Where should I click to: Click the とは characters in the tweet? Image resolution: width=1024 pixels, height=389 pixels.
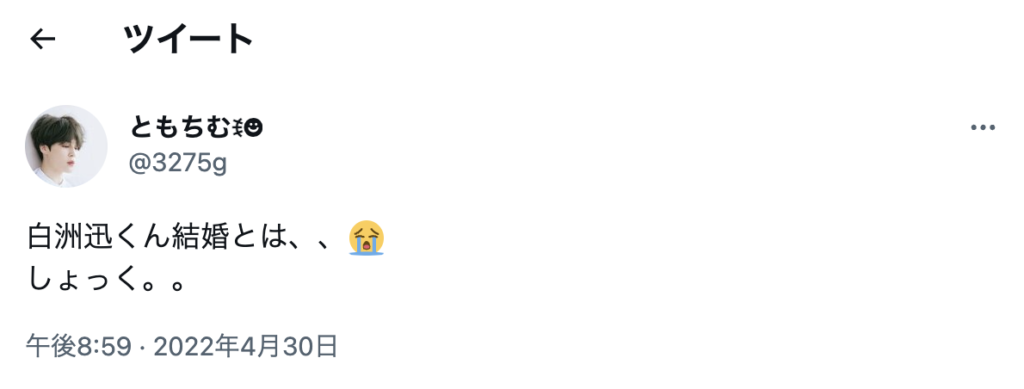257,238
